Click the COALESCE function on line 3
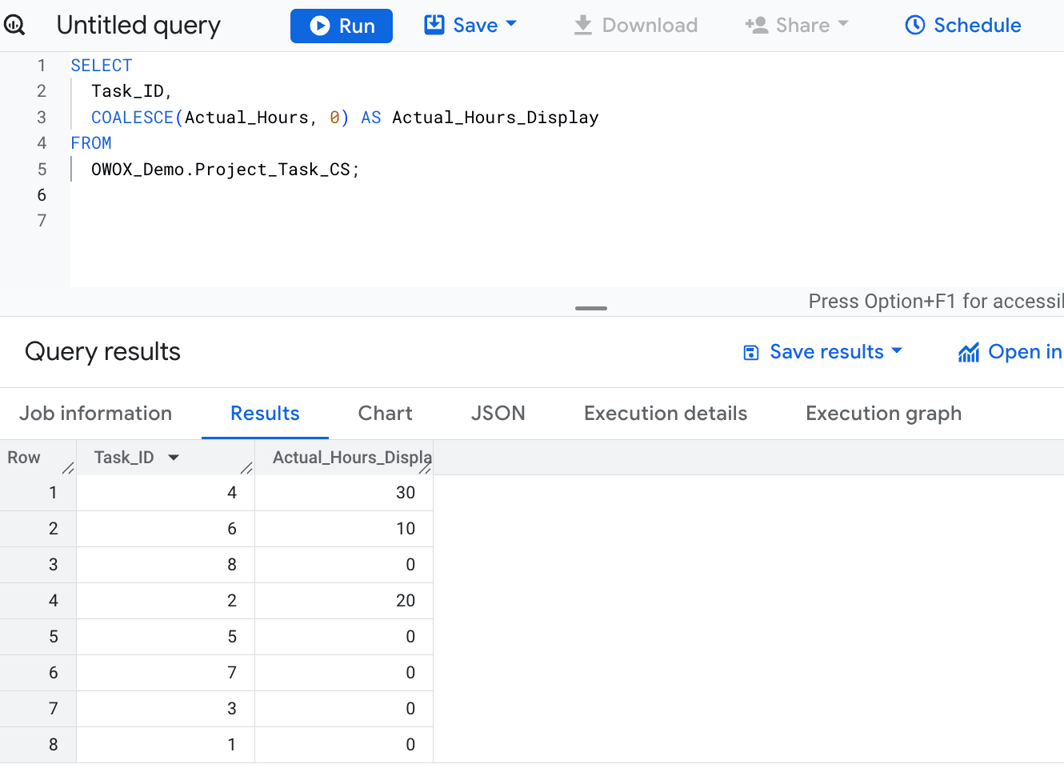Screen dimensions: 1064x768 pos(132,117)
